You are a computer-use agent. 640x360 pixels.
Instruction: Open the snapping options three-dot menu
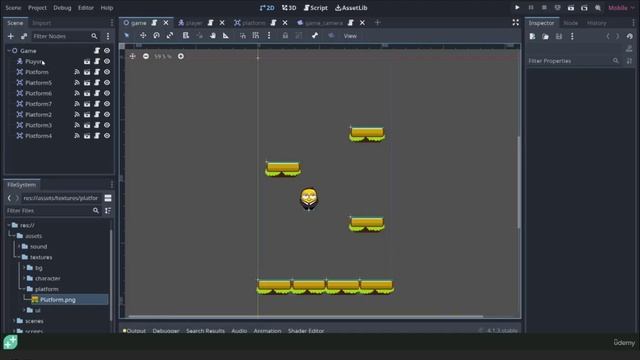click(x=269, y=36)
